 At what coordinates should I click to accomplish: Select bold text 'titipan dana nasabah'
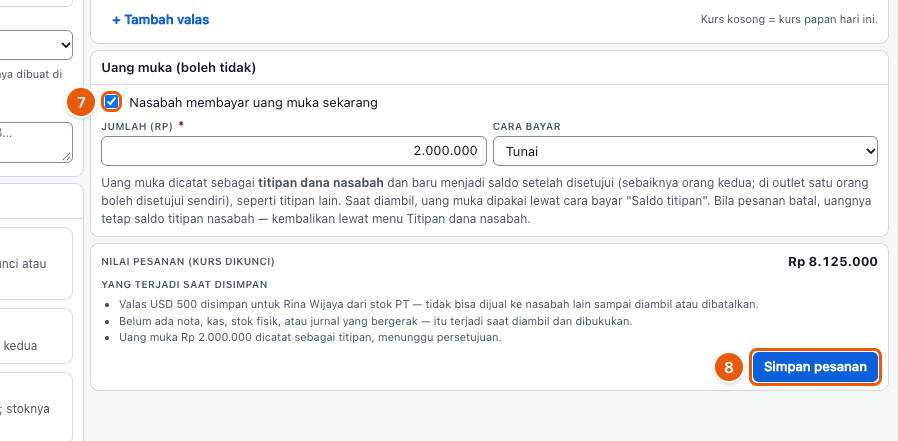(321, 184)
